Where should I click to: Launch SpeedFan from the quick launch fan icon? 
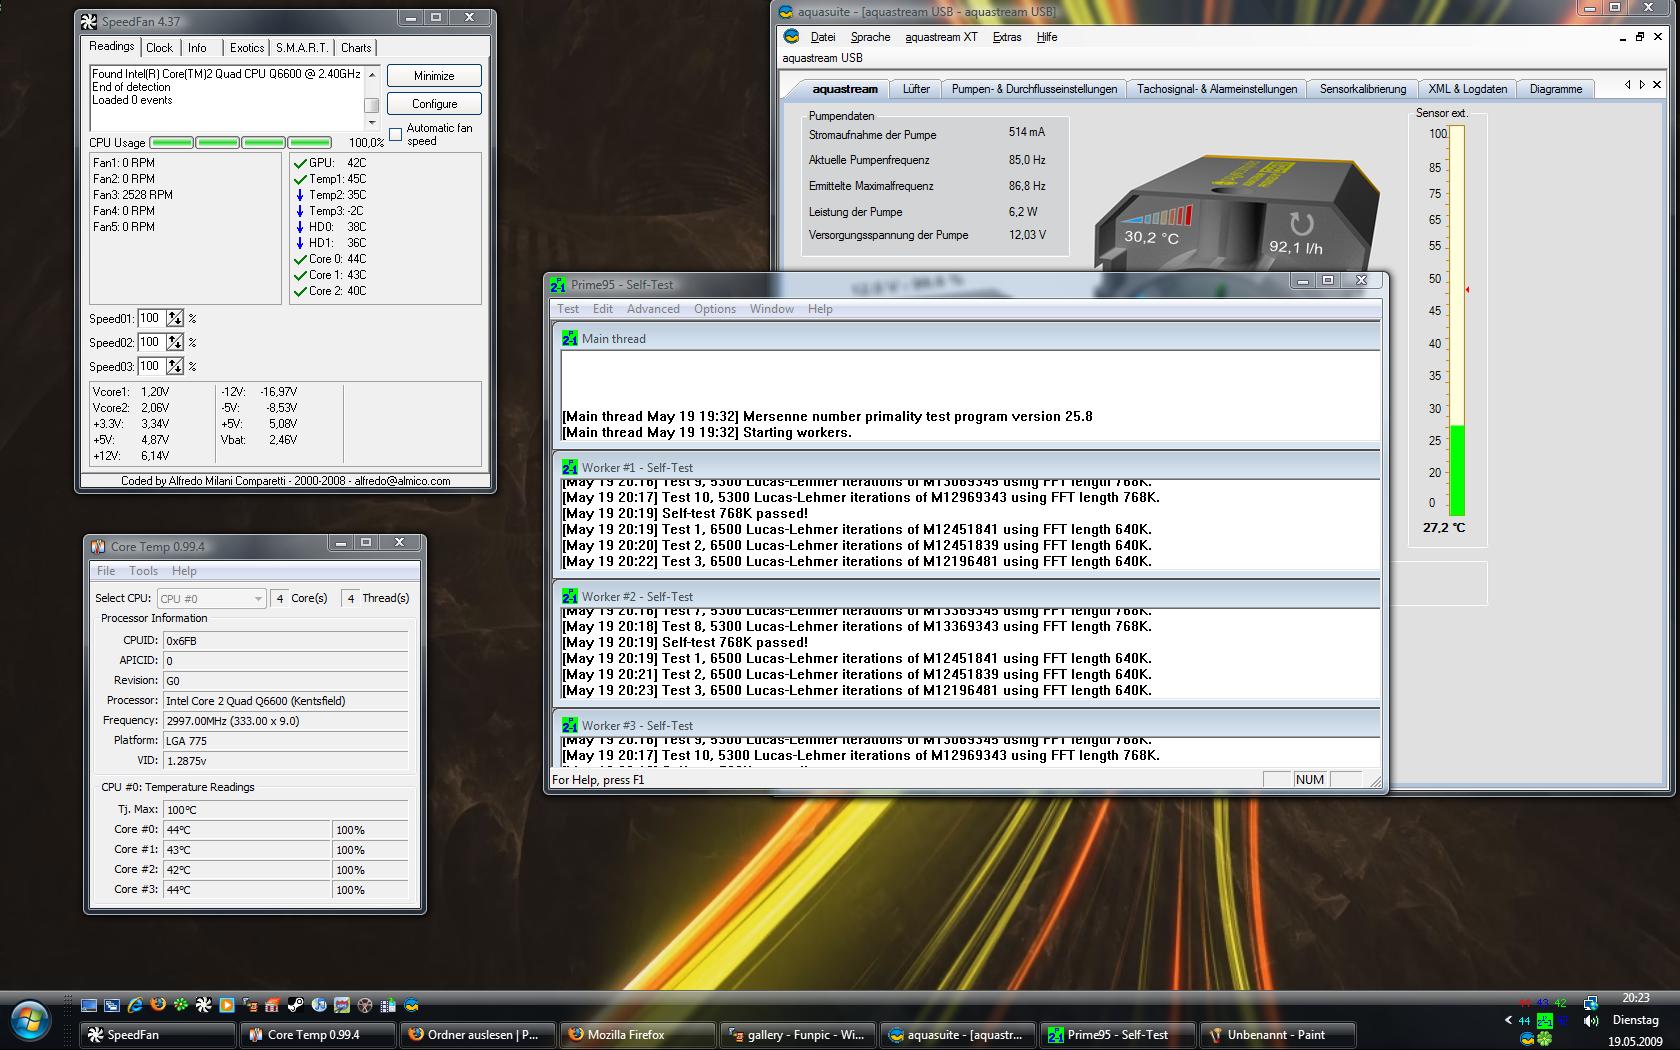204,1005
